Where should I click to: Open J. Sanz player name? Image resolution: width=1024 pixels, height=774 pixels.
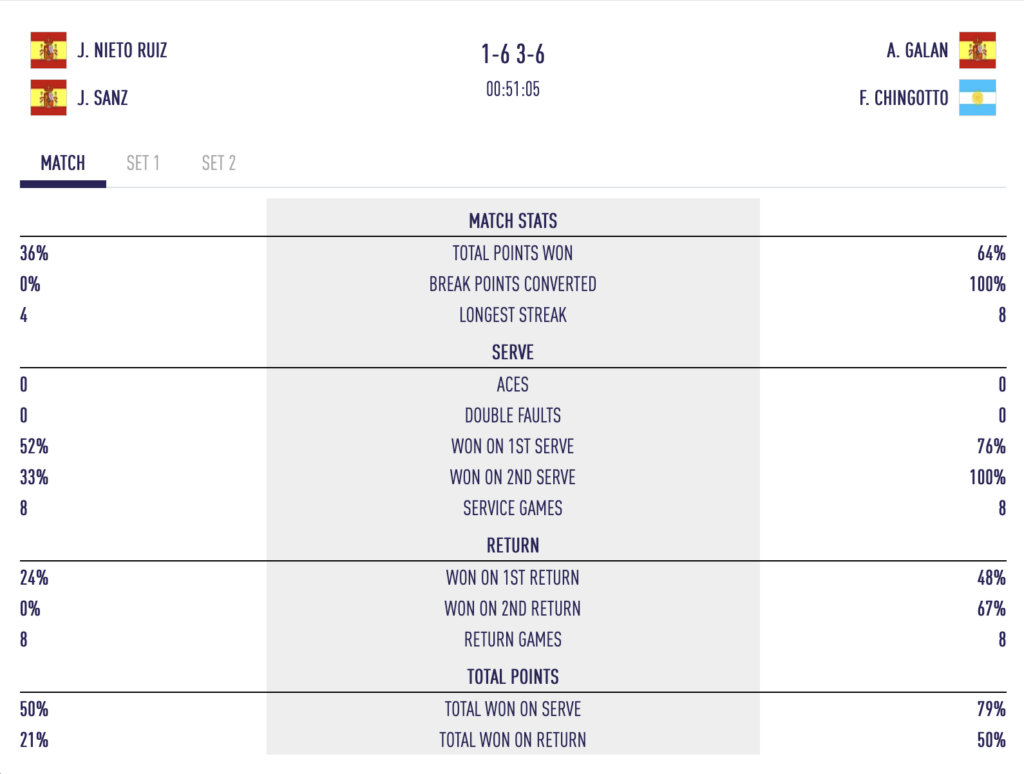103,98
